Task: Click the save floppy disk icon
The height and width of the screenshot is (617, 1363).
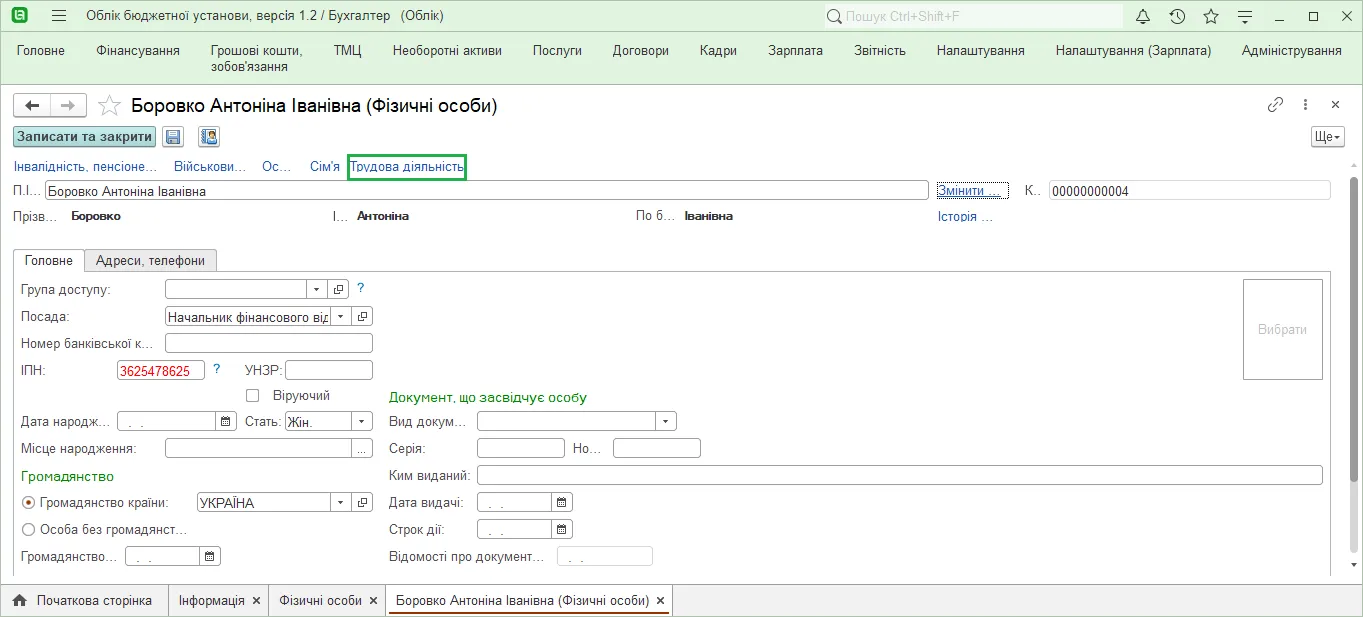Action: tap(173, 137)
